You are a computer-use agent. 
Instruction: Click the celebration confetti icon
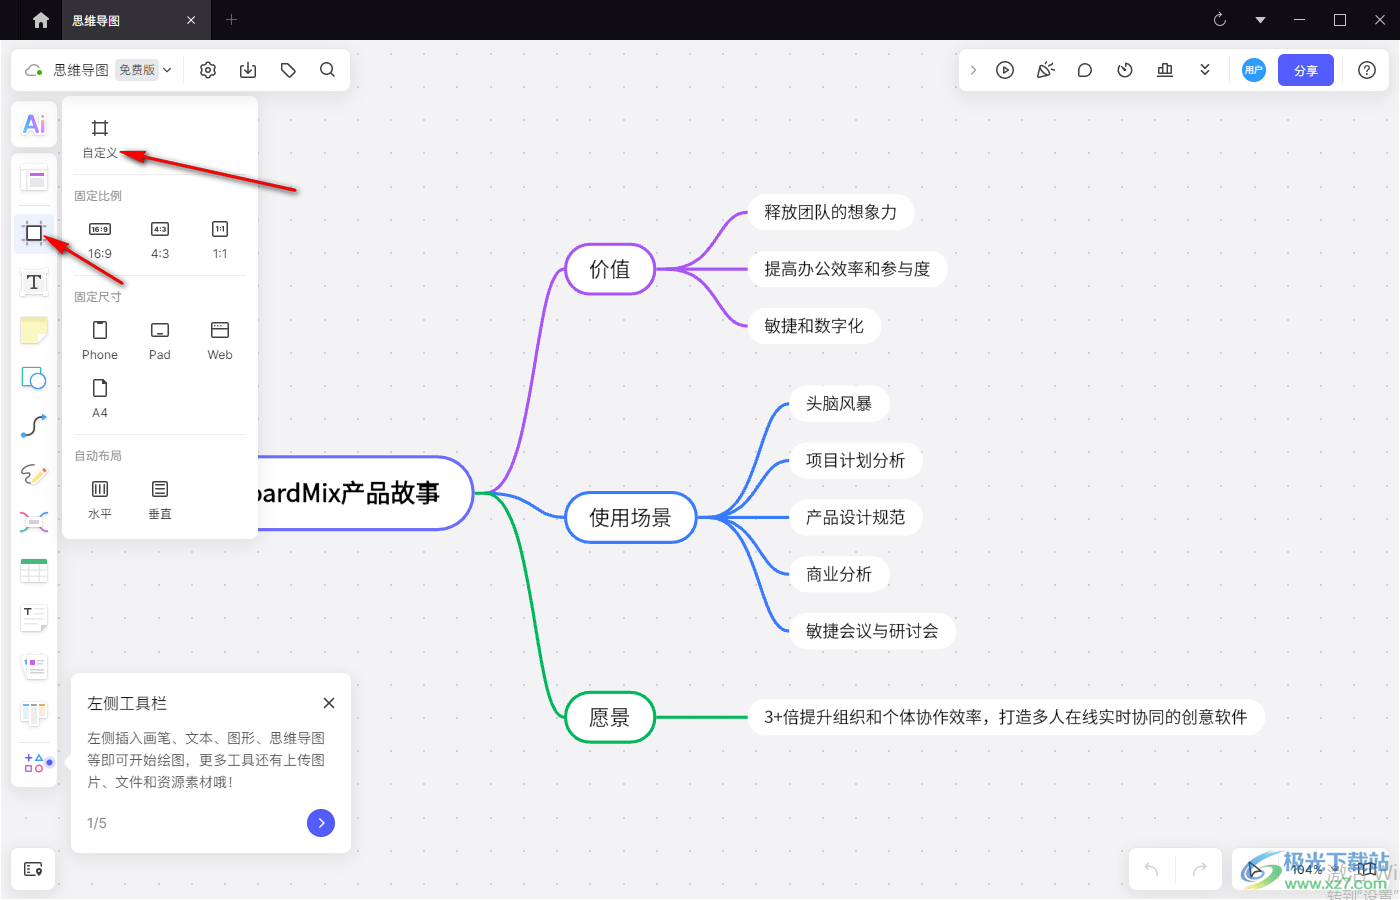coord(1045,70)
